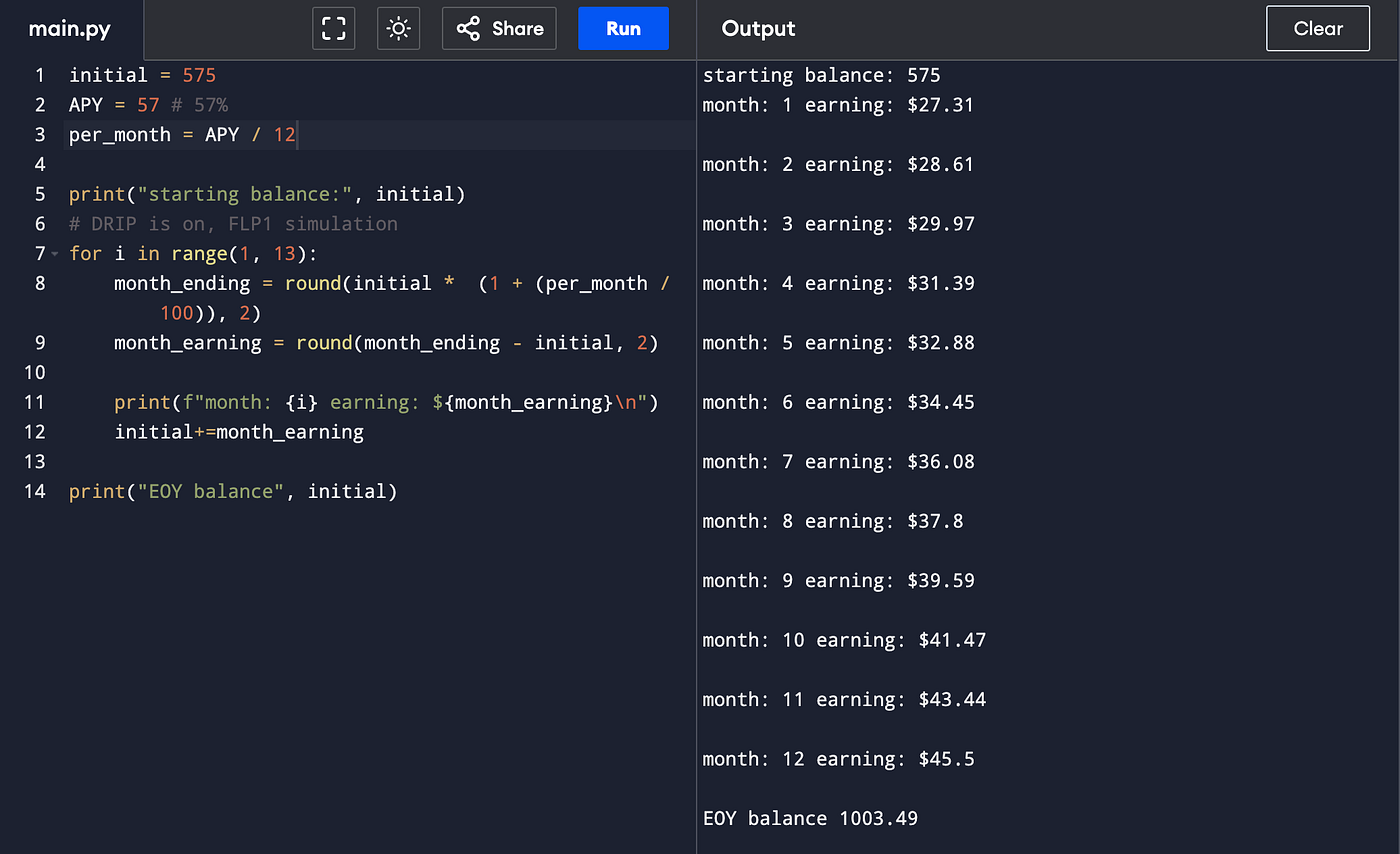Click output 'month: 12 earning: $45.5'

point(838,759)
